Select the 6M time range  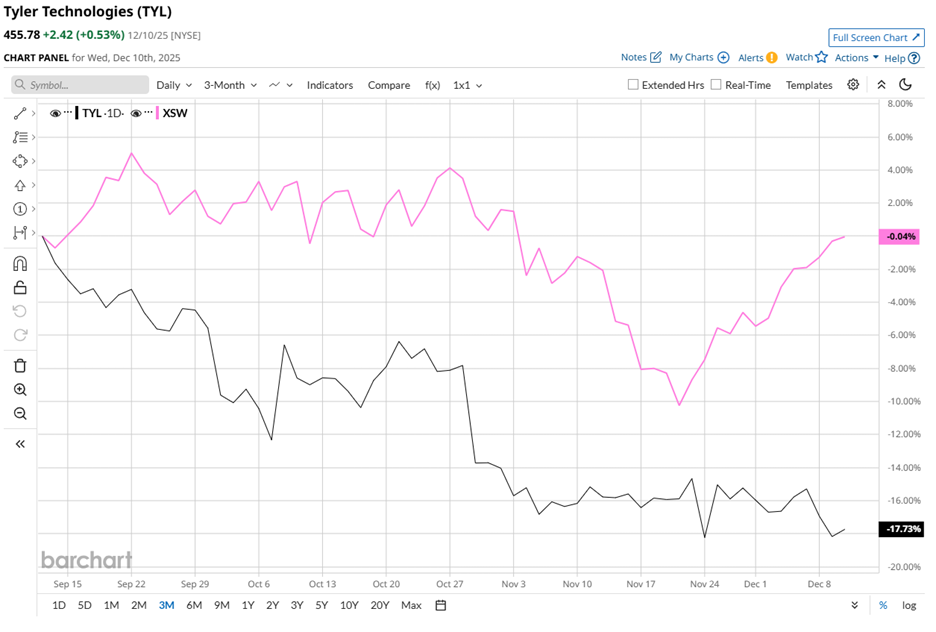coord(194,605)
